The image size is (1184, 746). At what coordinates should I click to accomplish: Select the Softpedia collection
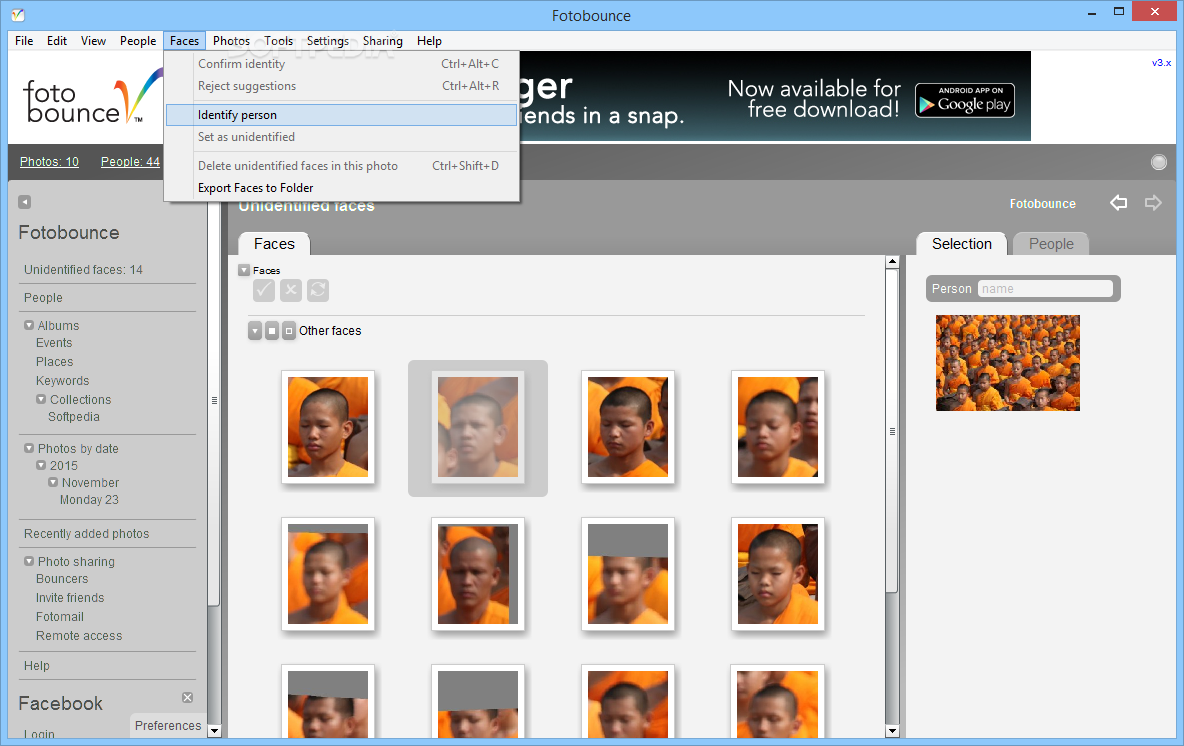(73, 417)
